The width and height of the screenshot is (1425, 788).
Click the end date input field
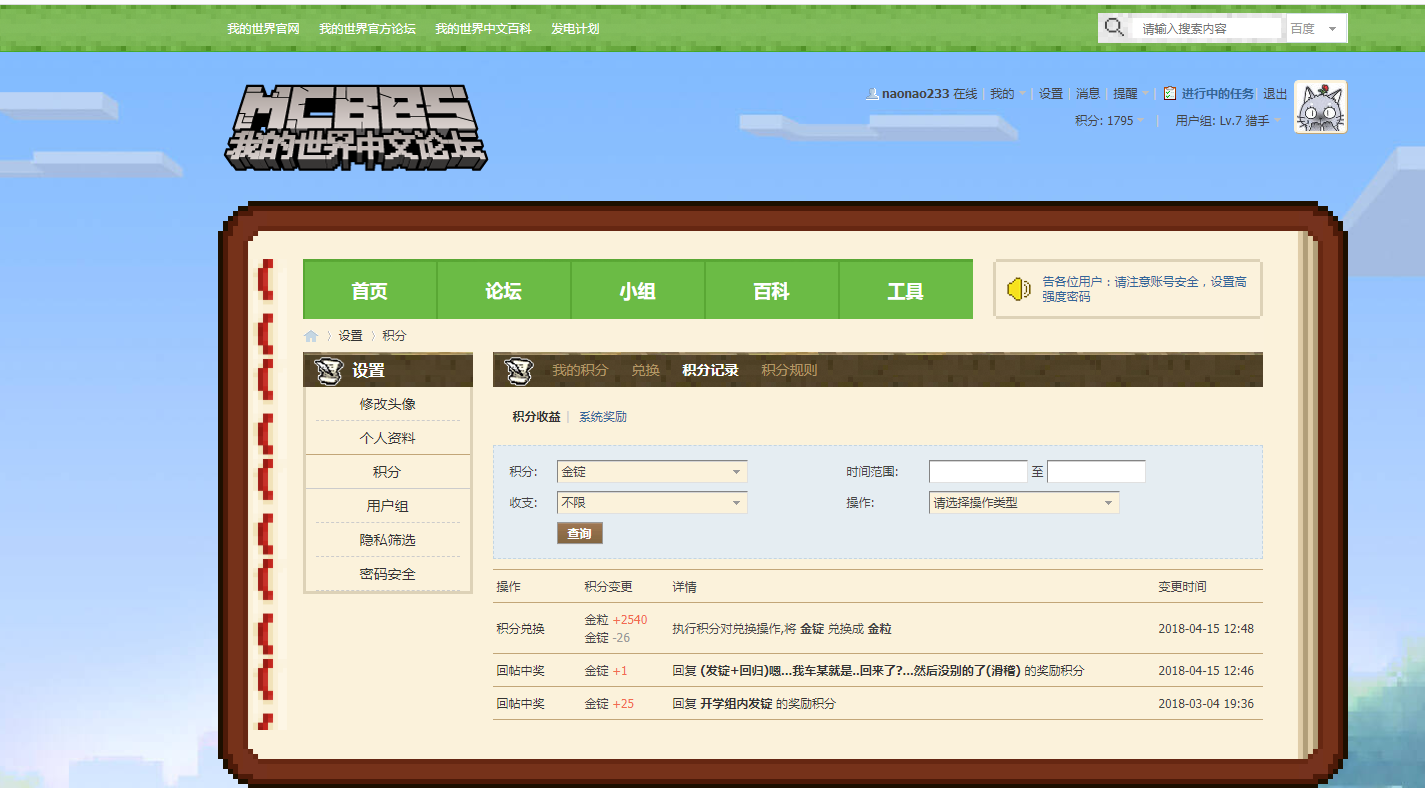click(x=1096, y=471)
